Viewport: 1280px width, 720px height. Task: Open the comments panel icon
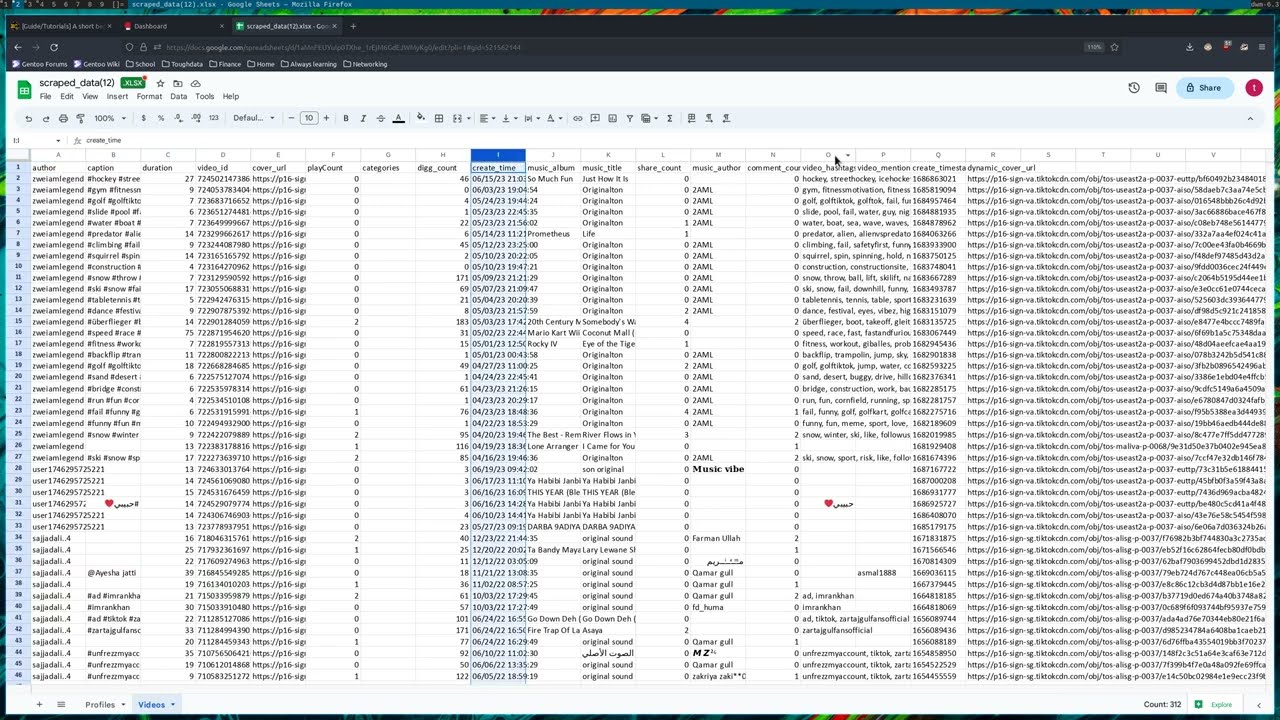(1161, 88)
